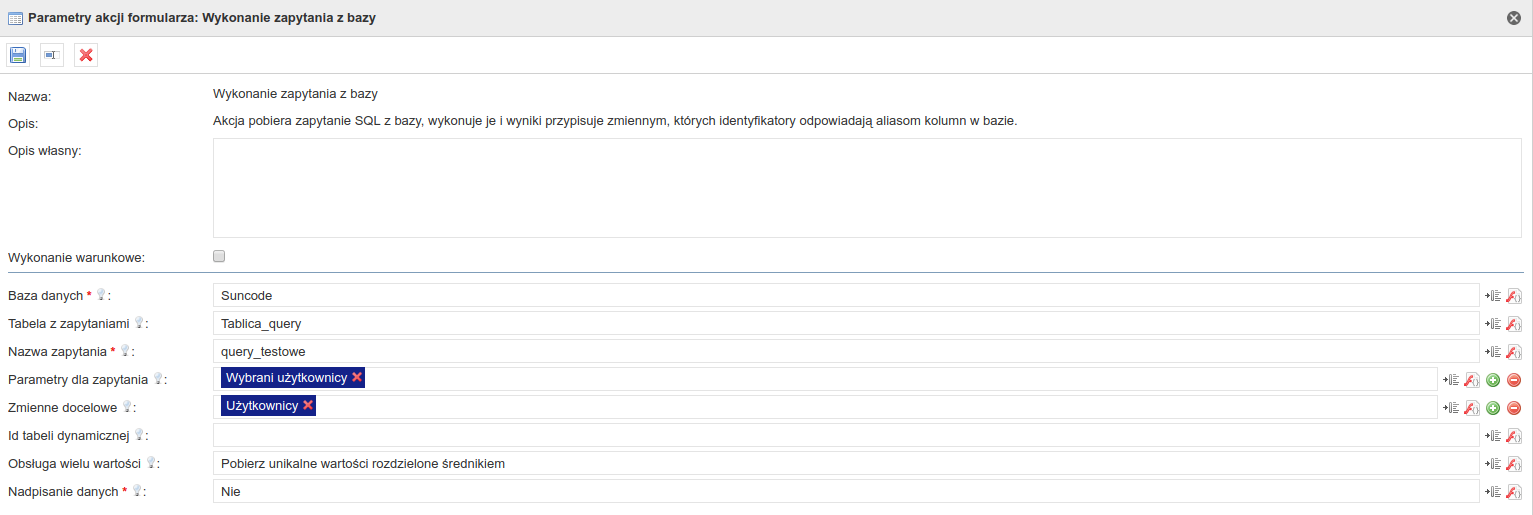
Task: Click the variable list icon for Tabela z zapytaniami
Action: [x=1493, y=324]
